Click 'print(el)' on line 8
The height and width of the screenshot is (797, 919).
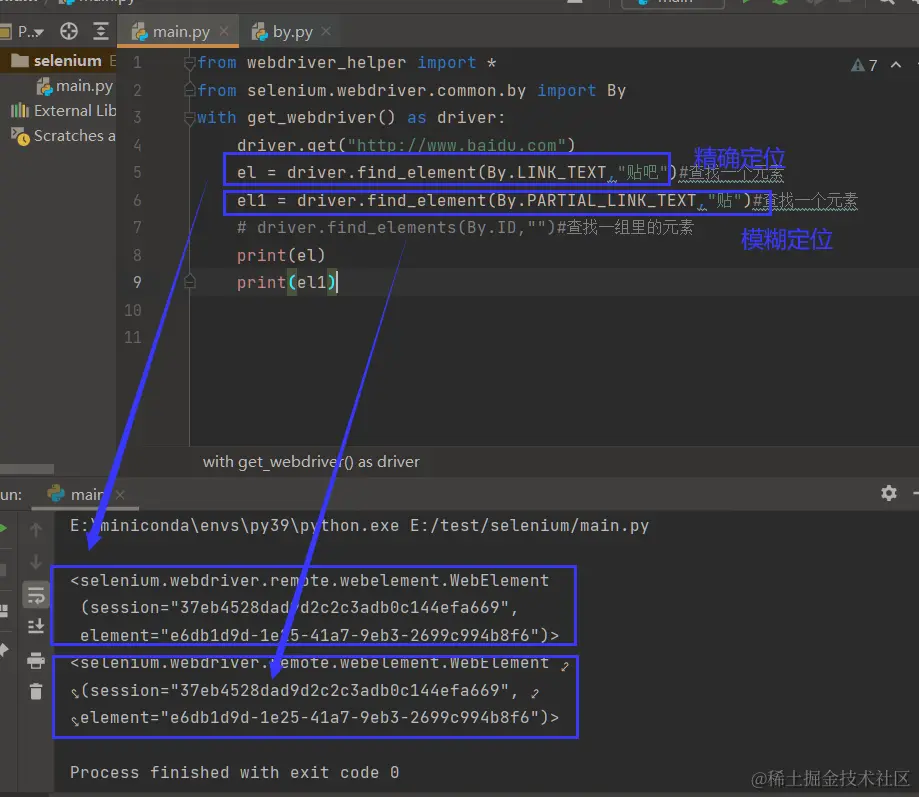pyautogui.click(x=281, y=256)
